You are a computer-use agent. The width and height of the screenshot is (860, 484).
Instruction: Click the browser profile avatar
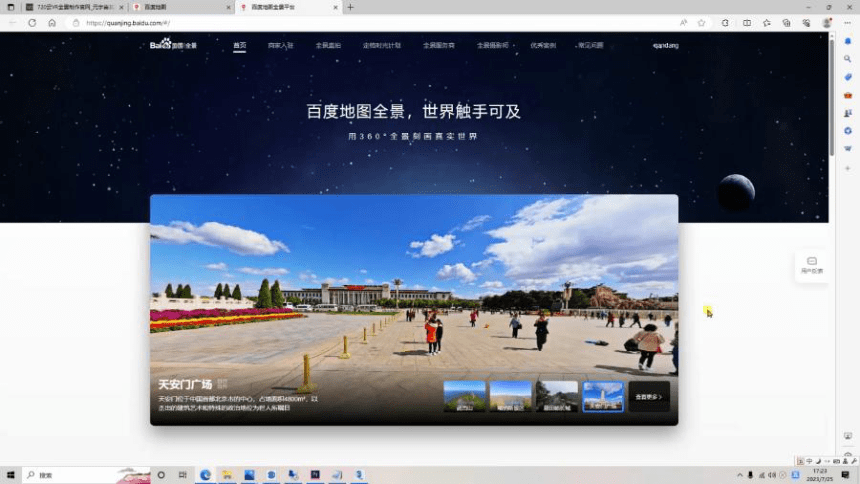(827, 23)
